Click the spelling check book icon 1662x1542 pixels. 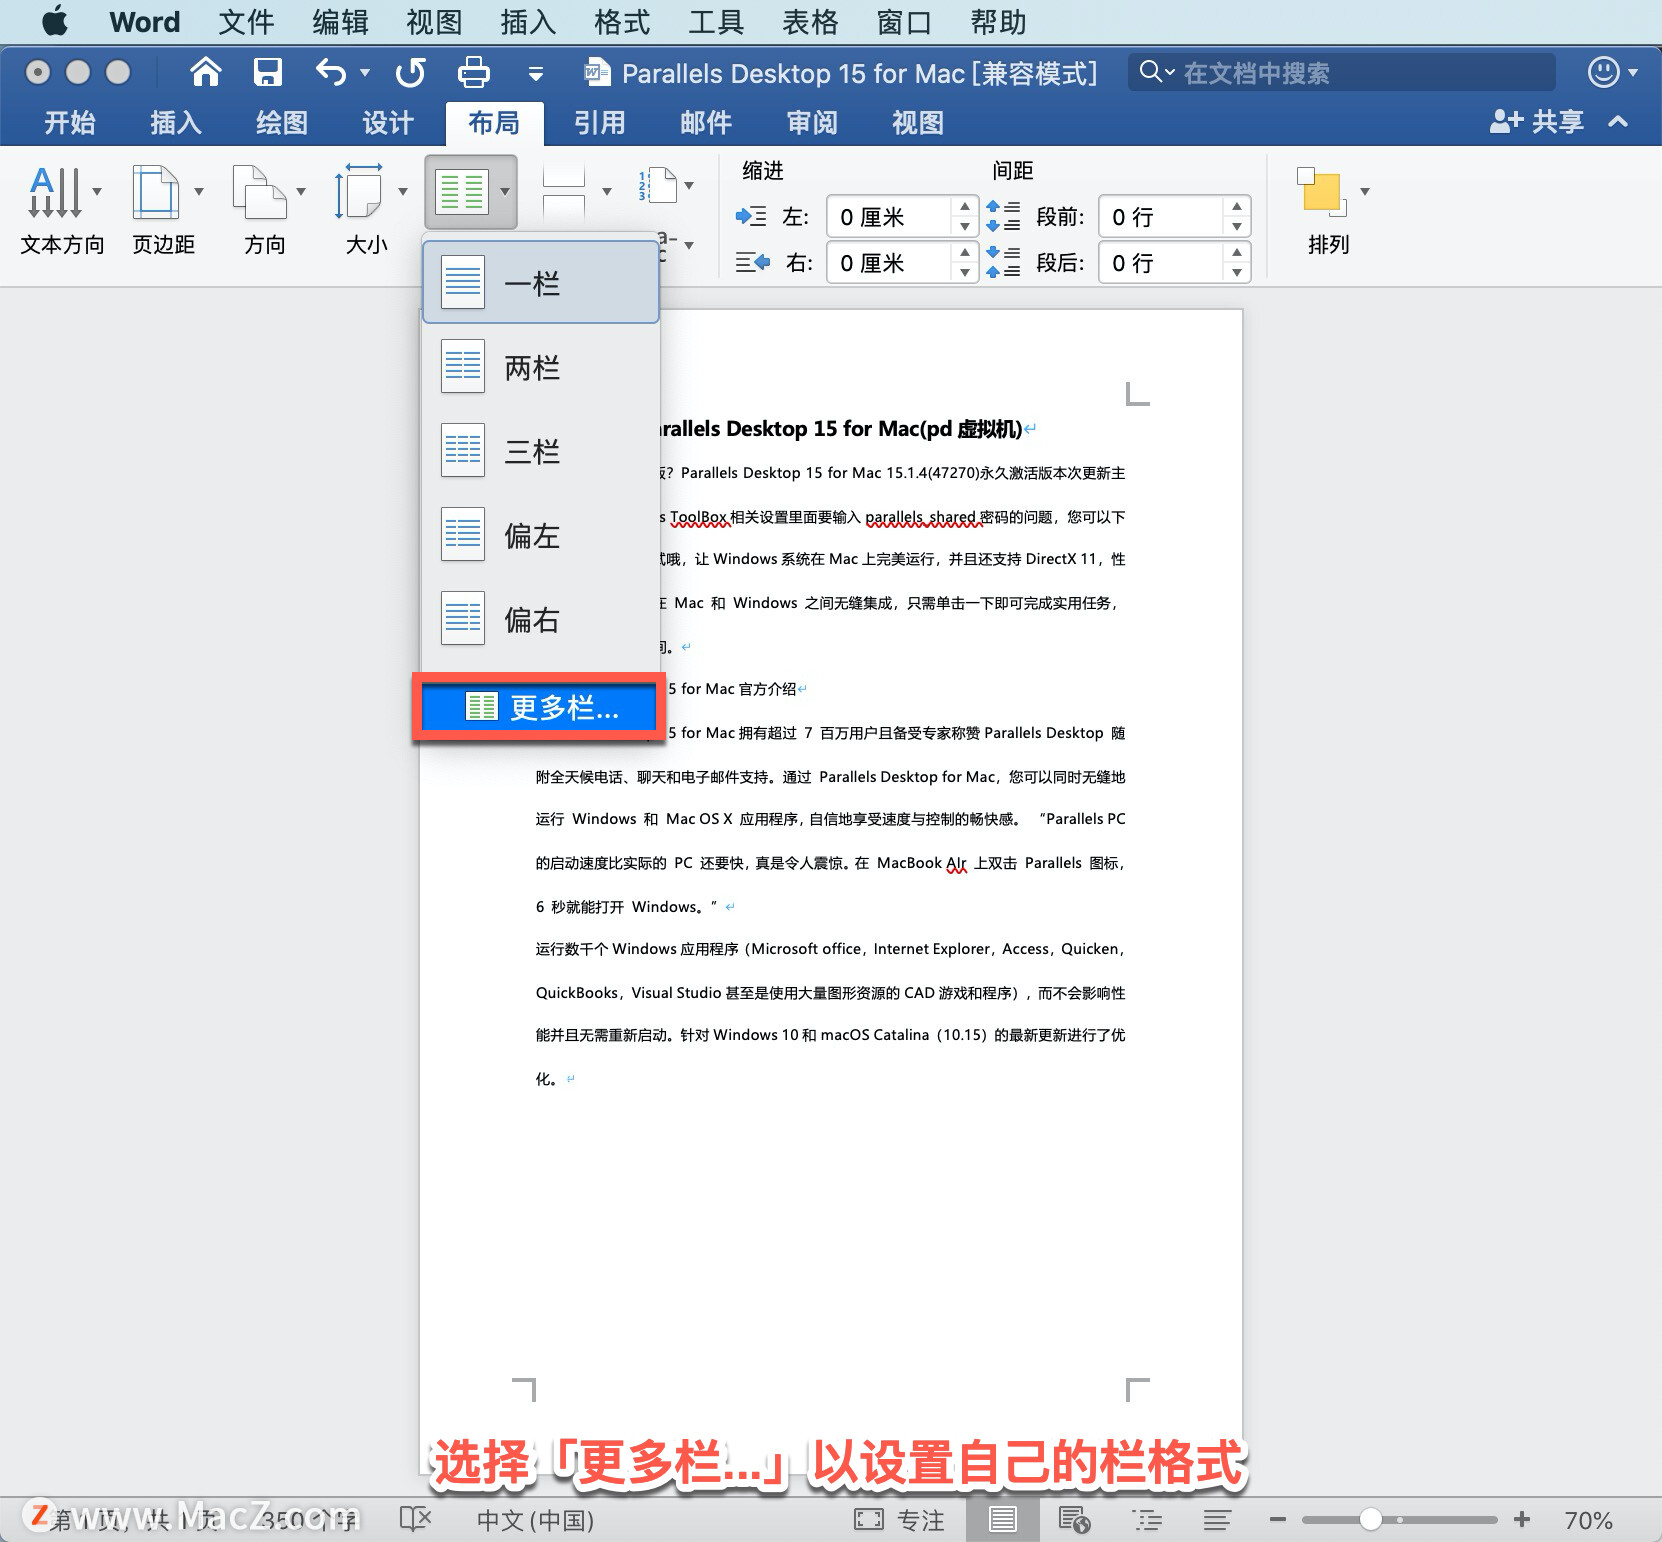(x=414, y=1519)
